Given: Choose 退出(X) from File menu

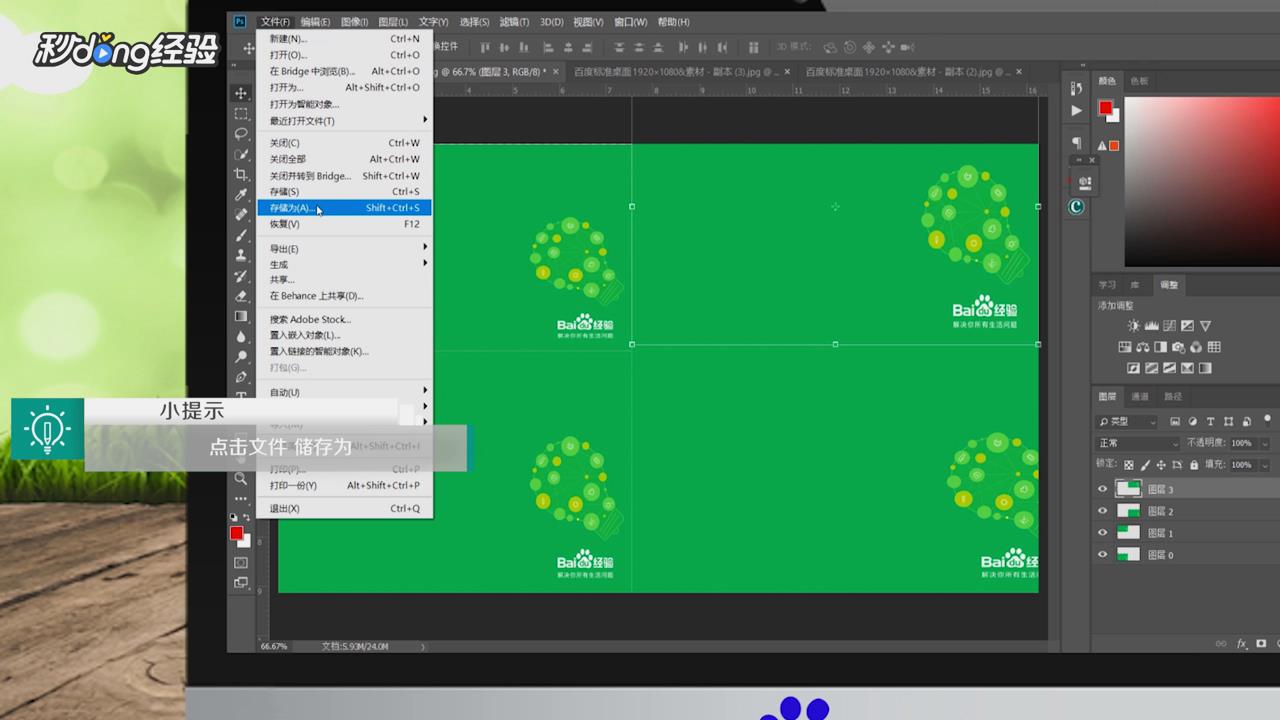Looking at the screenshot, I should click(x=345, y=508).
